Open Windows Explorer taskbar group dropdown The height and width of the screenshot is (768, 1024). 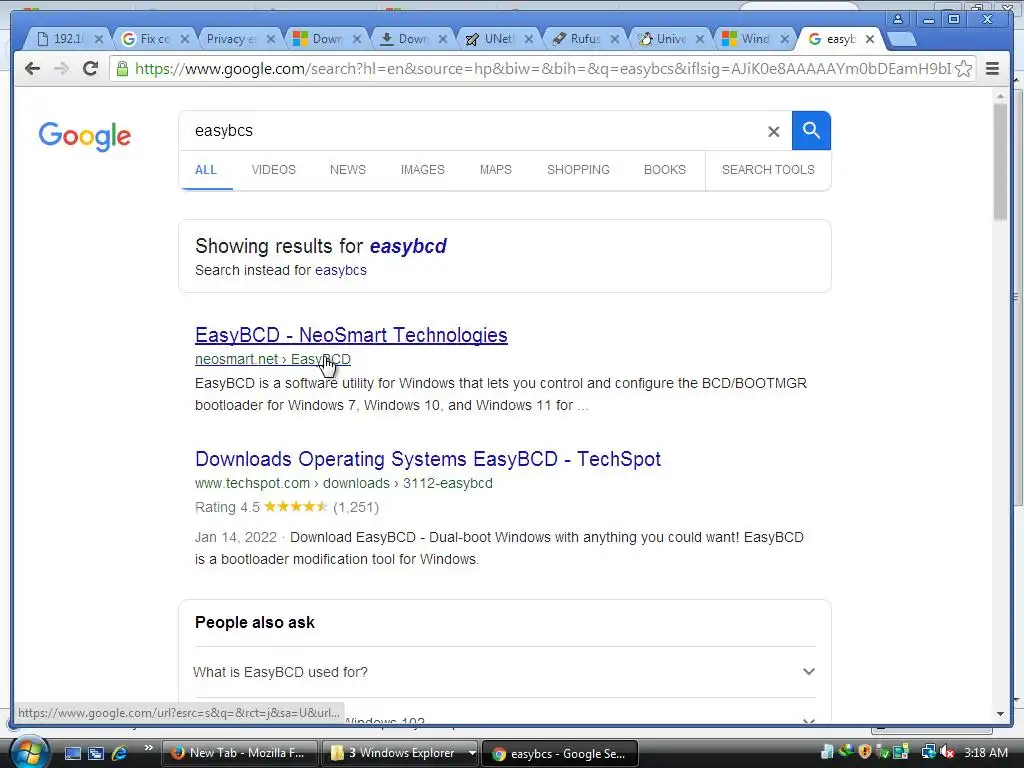click(x=472, y=753)
